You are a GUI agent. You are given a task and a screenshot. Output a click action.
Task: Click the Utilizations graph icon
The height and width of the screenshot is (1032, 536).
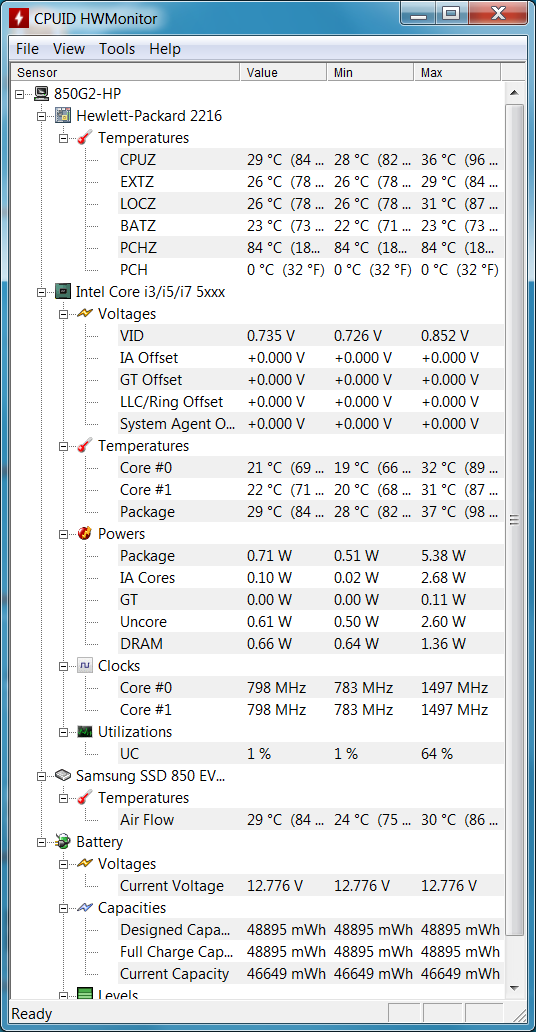point(85,731)
